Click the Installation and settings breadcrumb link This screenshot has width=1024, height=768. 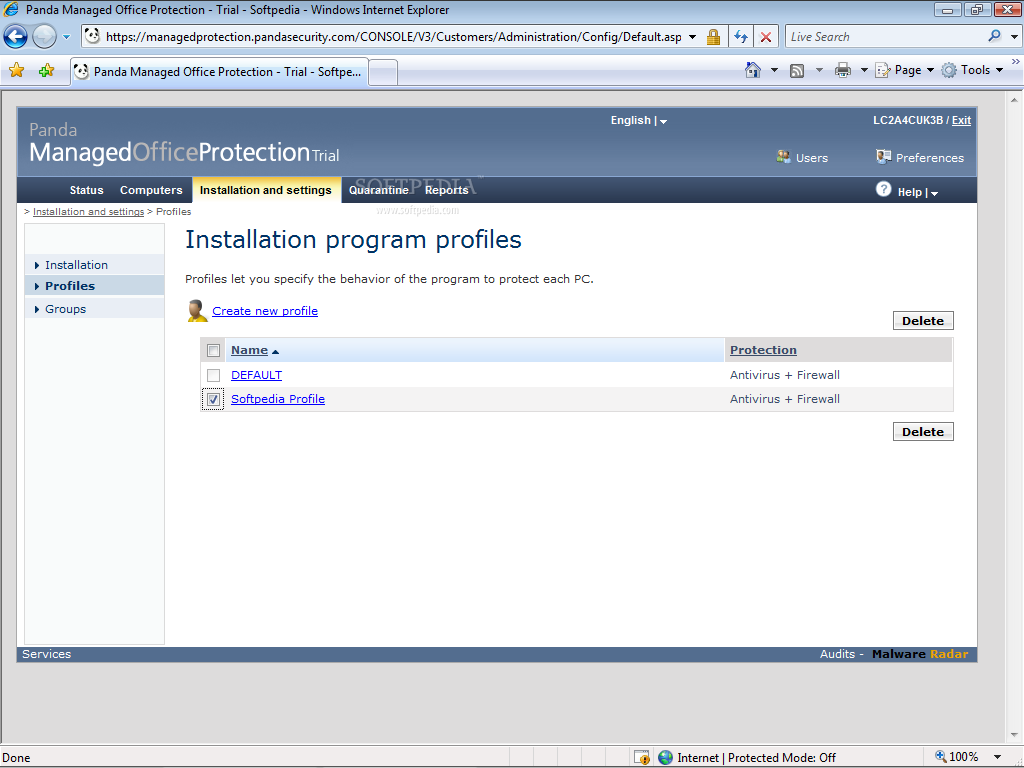tap(88, 212)
